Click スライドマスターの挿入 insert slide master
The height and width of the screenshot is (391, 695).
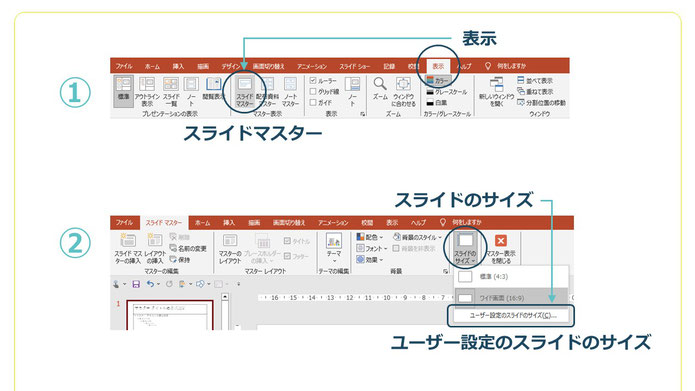(x=128, y=249)
